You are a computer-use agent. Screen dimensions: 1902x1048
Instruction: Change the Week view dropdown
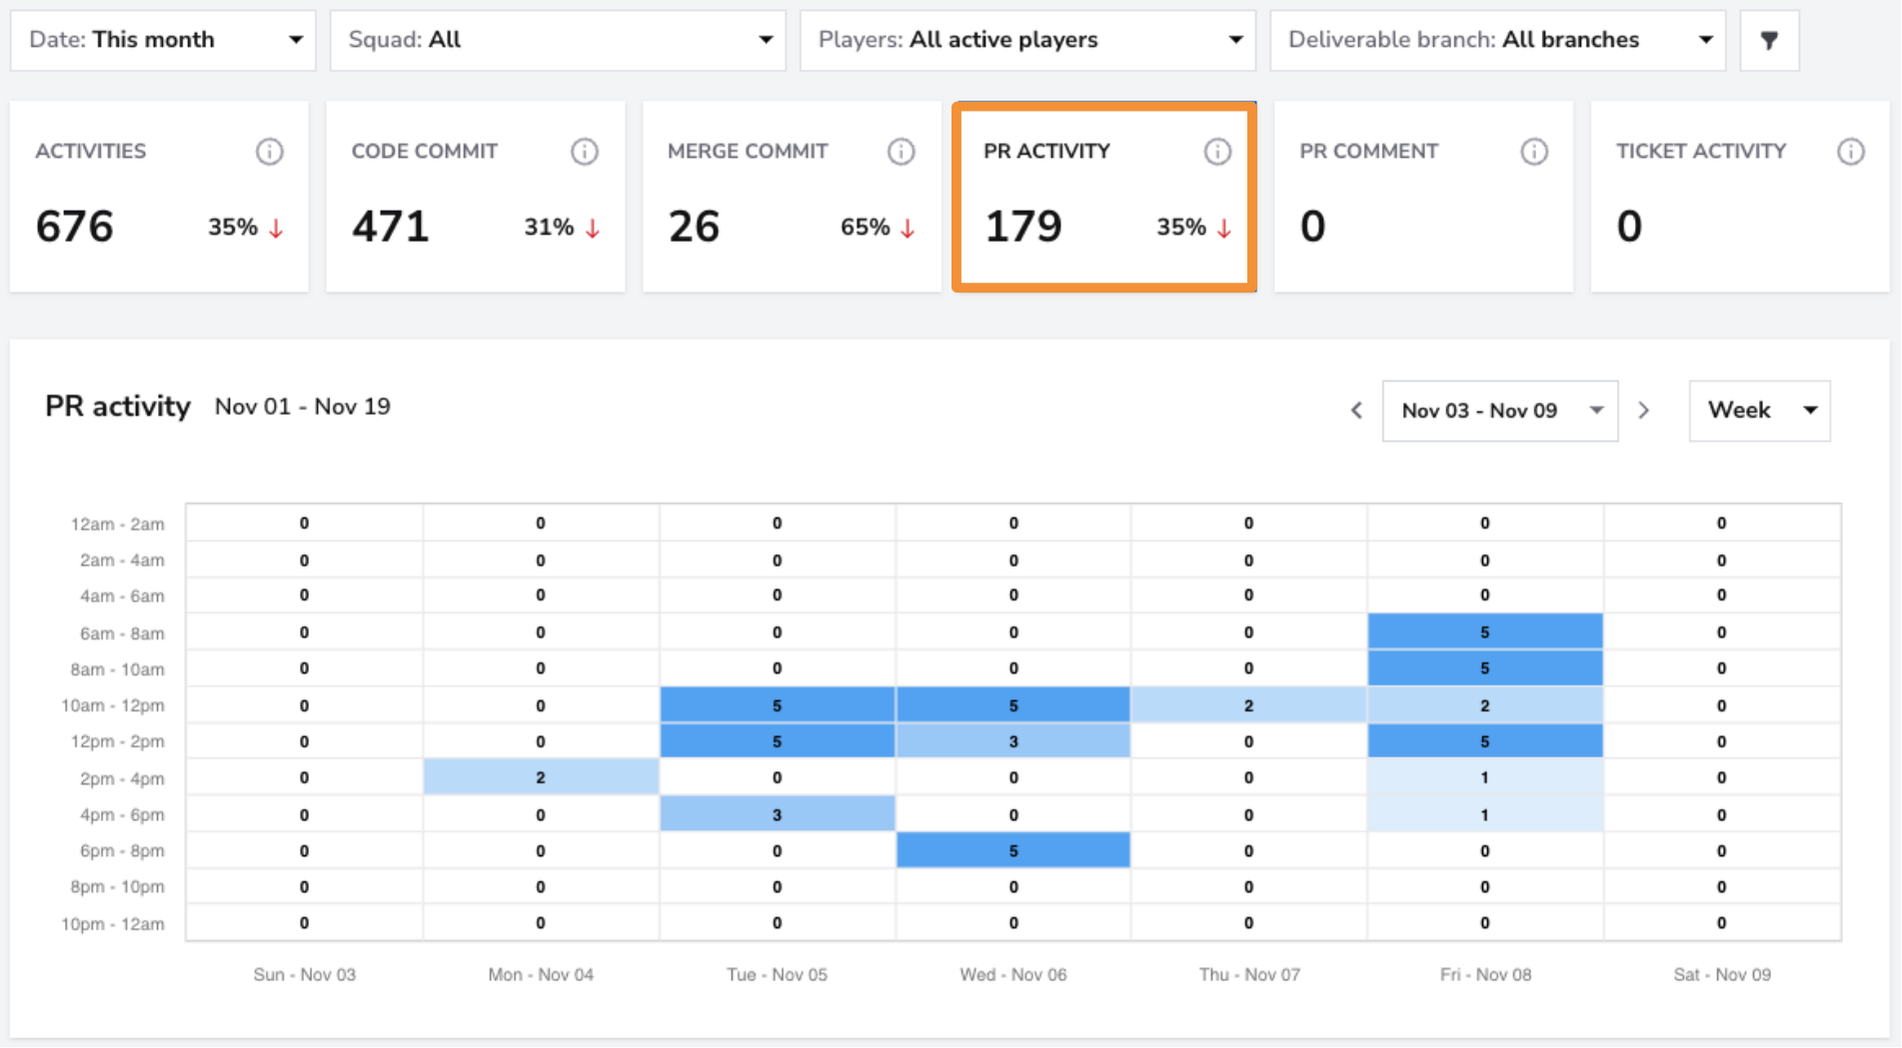1759,411
